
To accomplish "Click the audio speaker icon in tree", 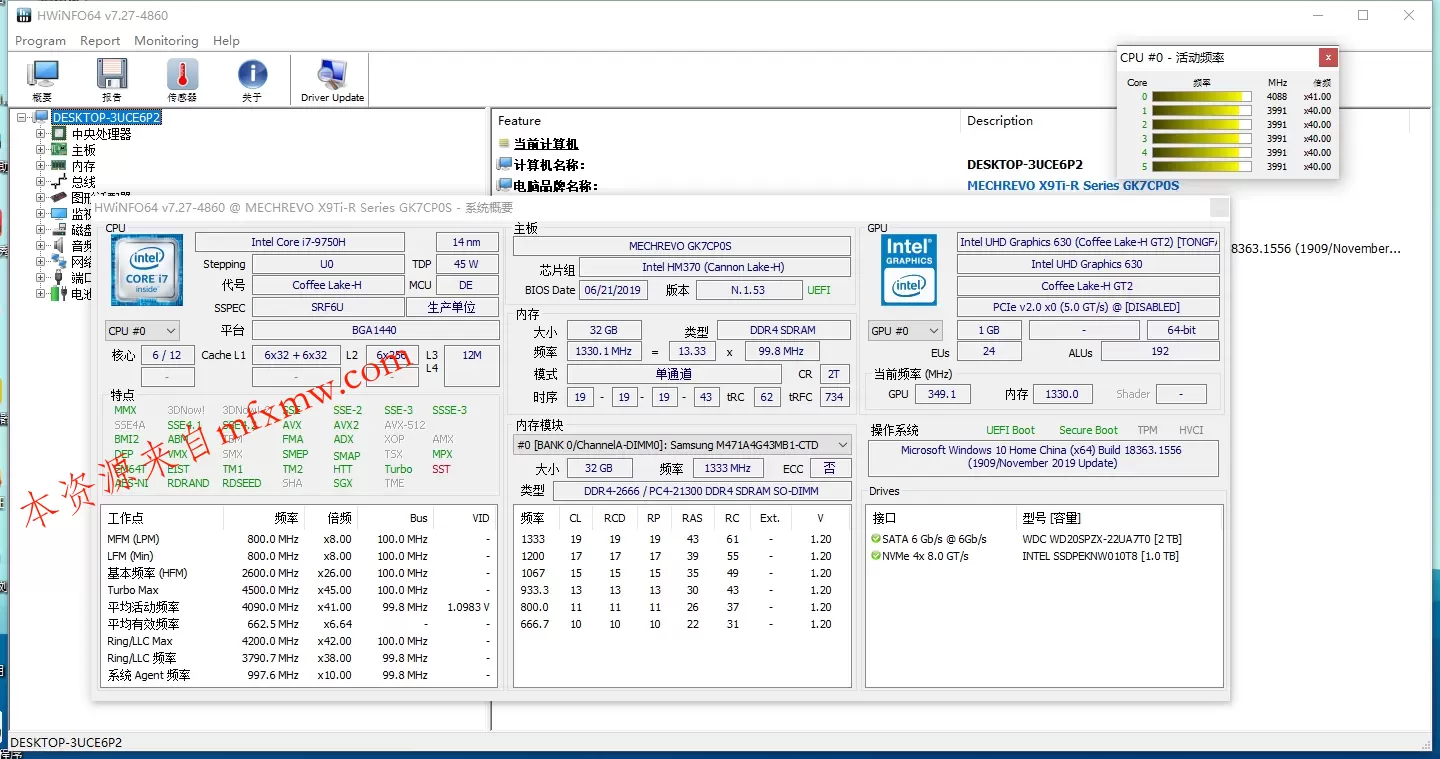I will coord(59,246).
